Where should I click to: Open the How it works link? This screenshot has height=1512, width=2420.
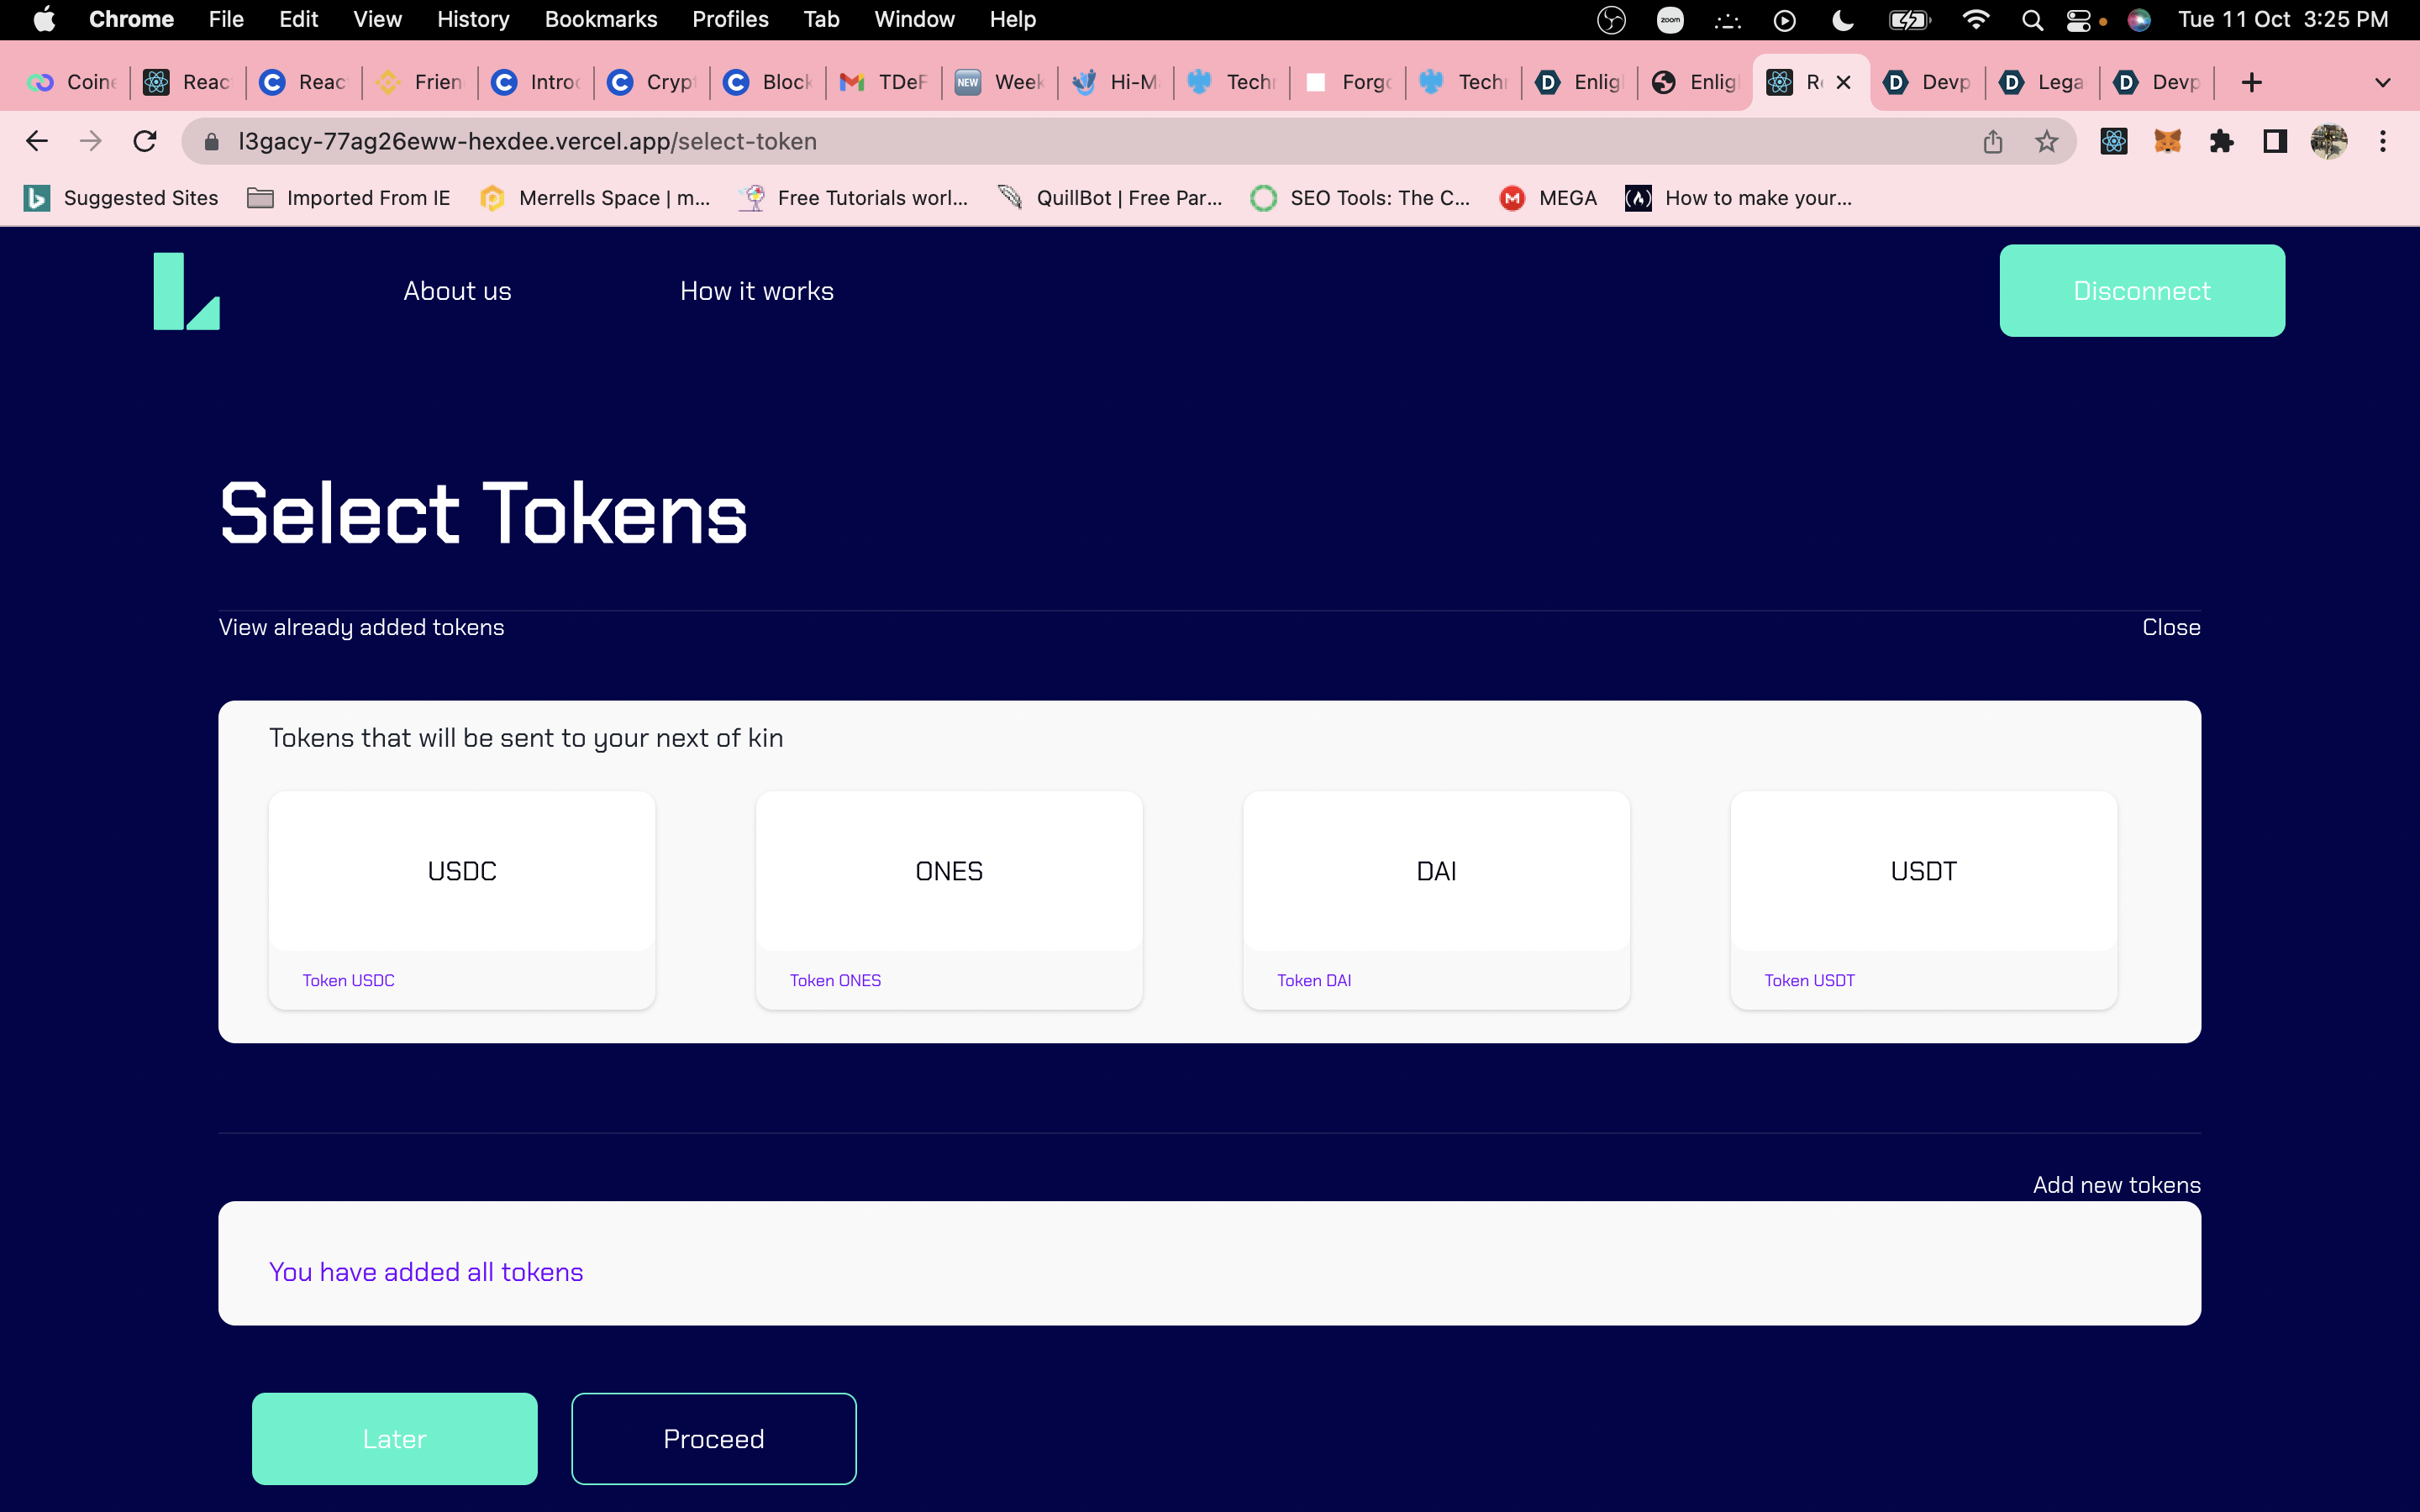coord(756,291)
